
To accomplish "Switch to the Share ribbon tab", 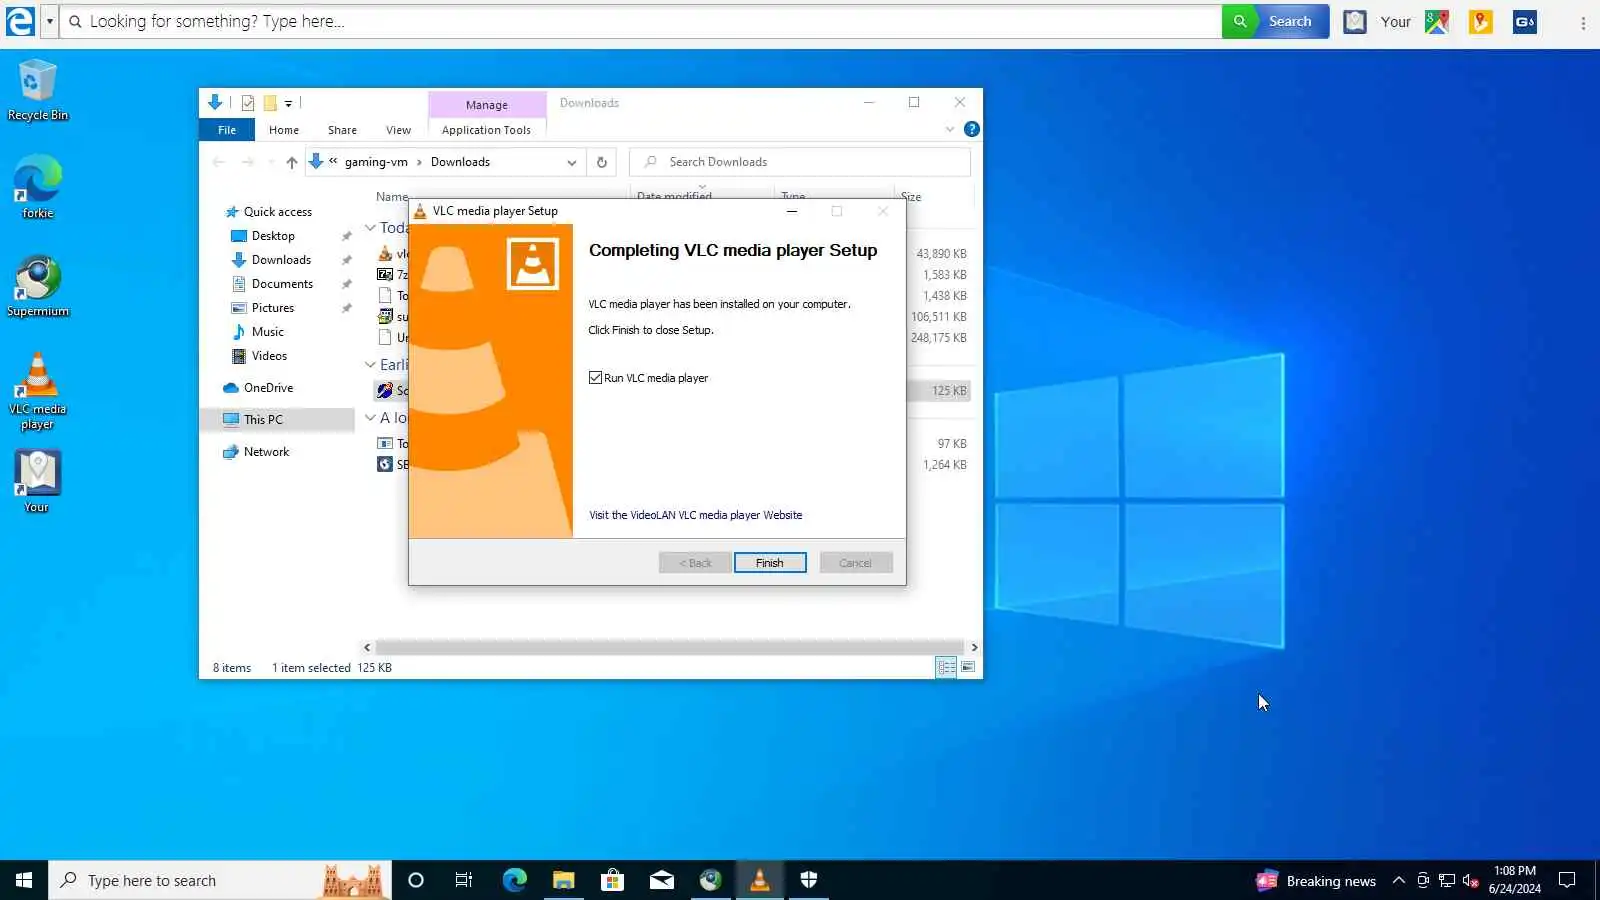I will click(x=342, y=130).
